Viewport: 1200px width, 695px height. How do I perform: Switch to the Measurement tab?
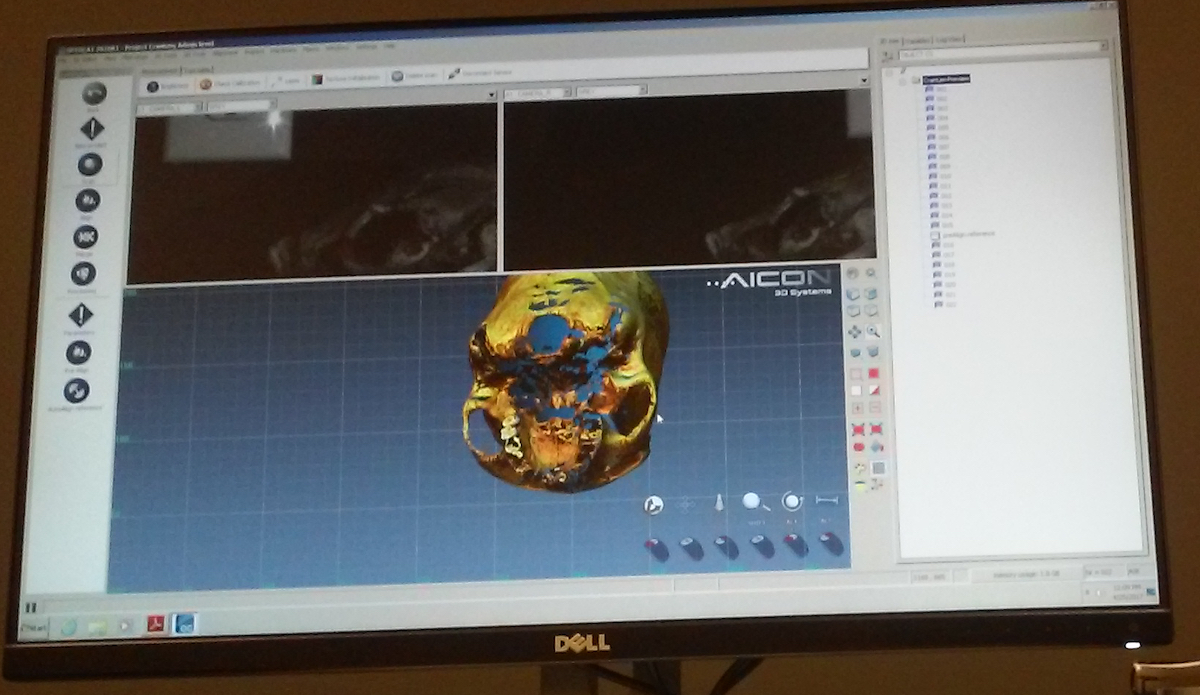click(160, 71)
